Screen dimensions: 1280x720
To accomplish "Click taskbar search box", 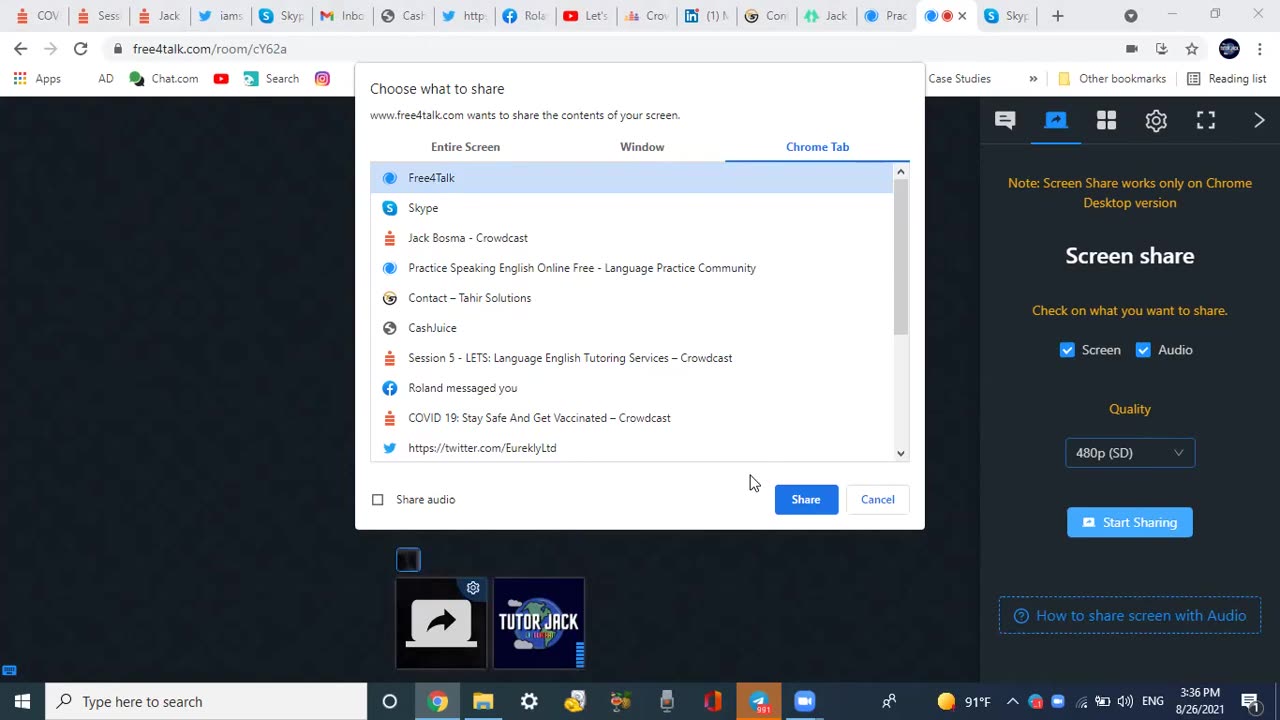I will (x=207, y=701).
